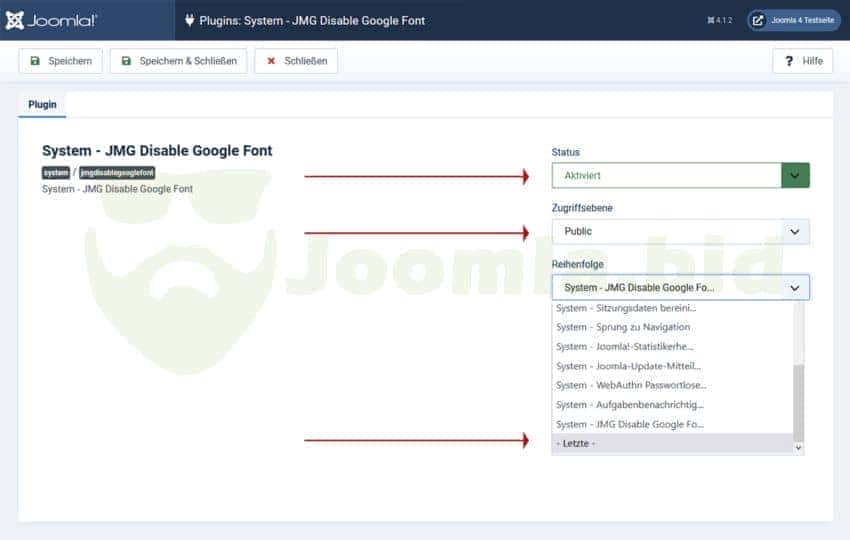Open the Zugriffsebene dropdown showing Public
The width and height of the screenshot is (850, 540).
pyautogui.click(x=681, y=232)
